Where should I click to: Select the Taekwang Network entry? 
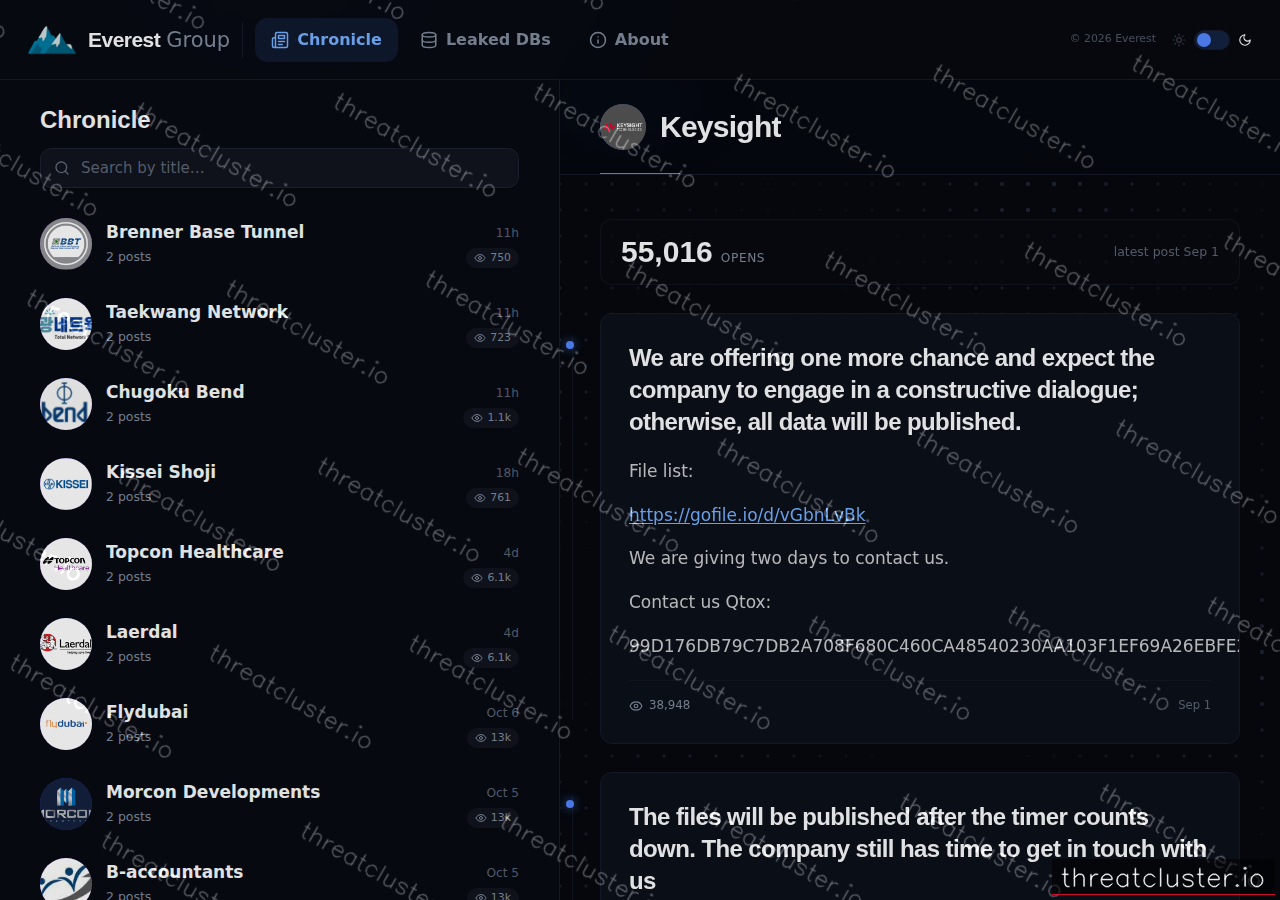point(279,324)
